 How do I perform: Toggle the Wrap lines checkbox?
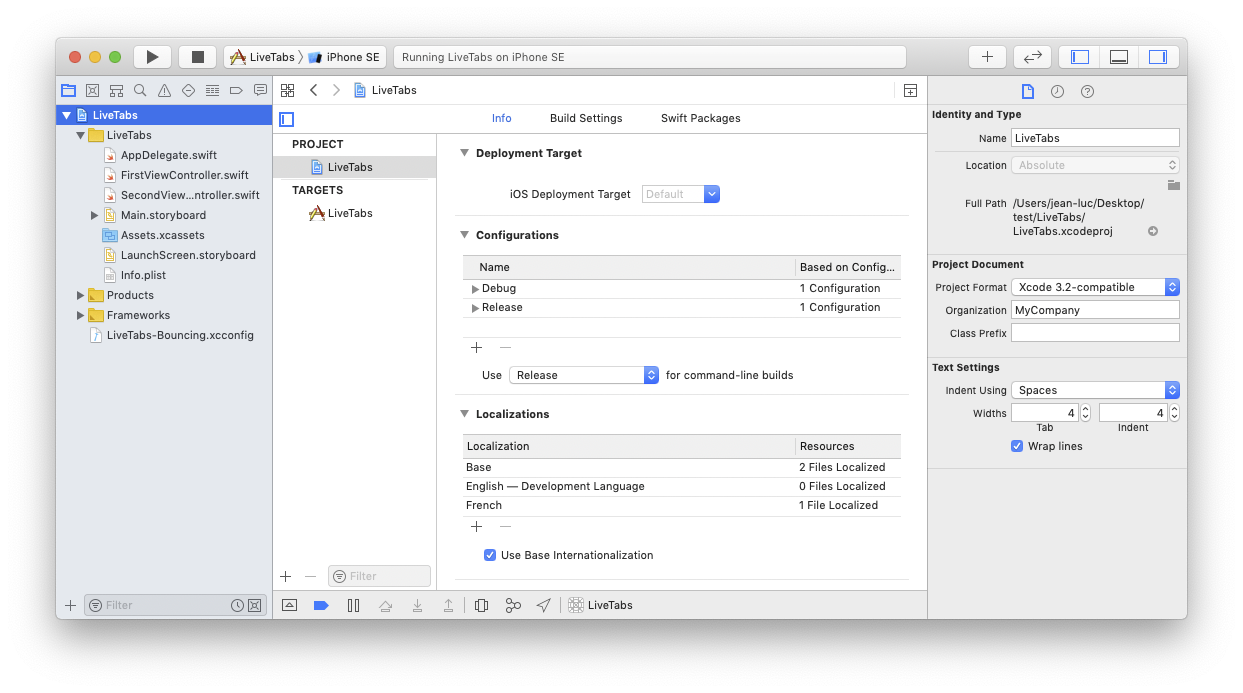click(1017, 446)
